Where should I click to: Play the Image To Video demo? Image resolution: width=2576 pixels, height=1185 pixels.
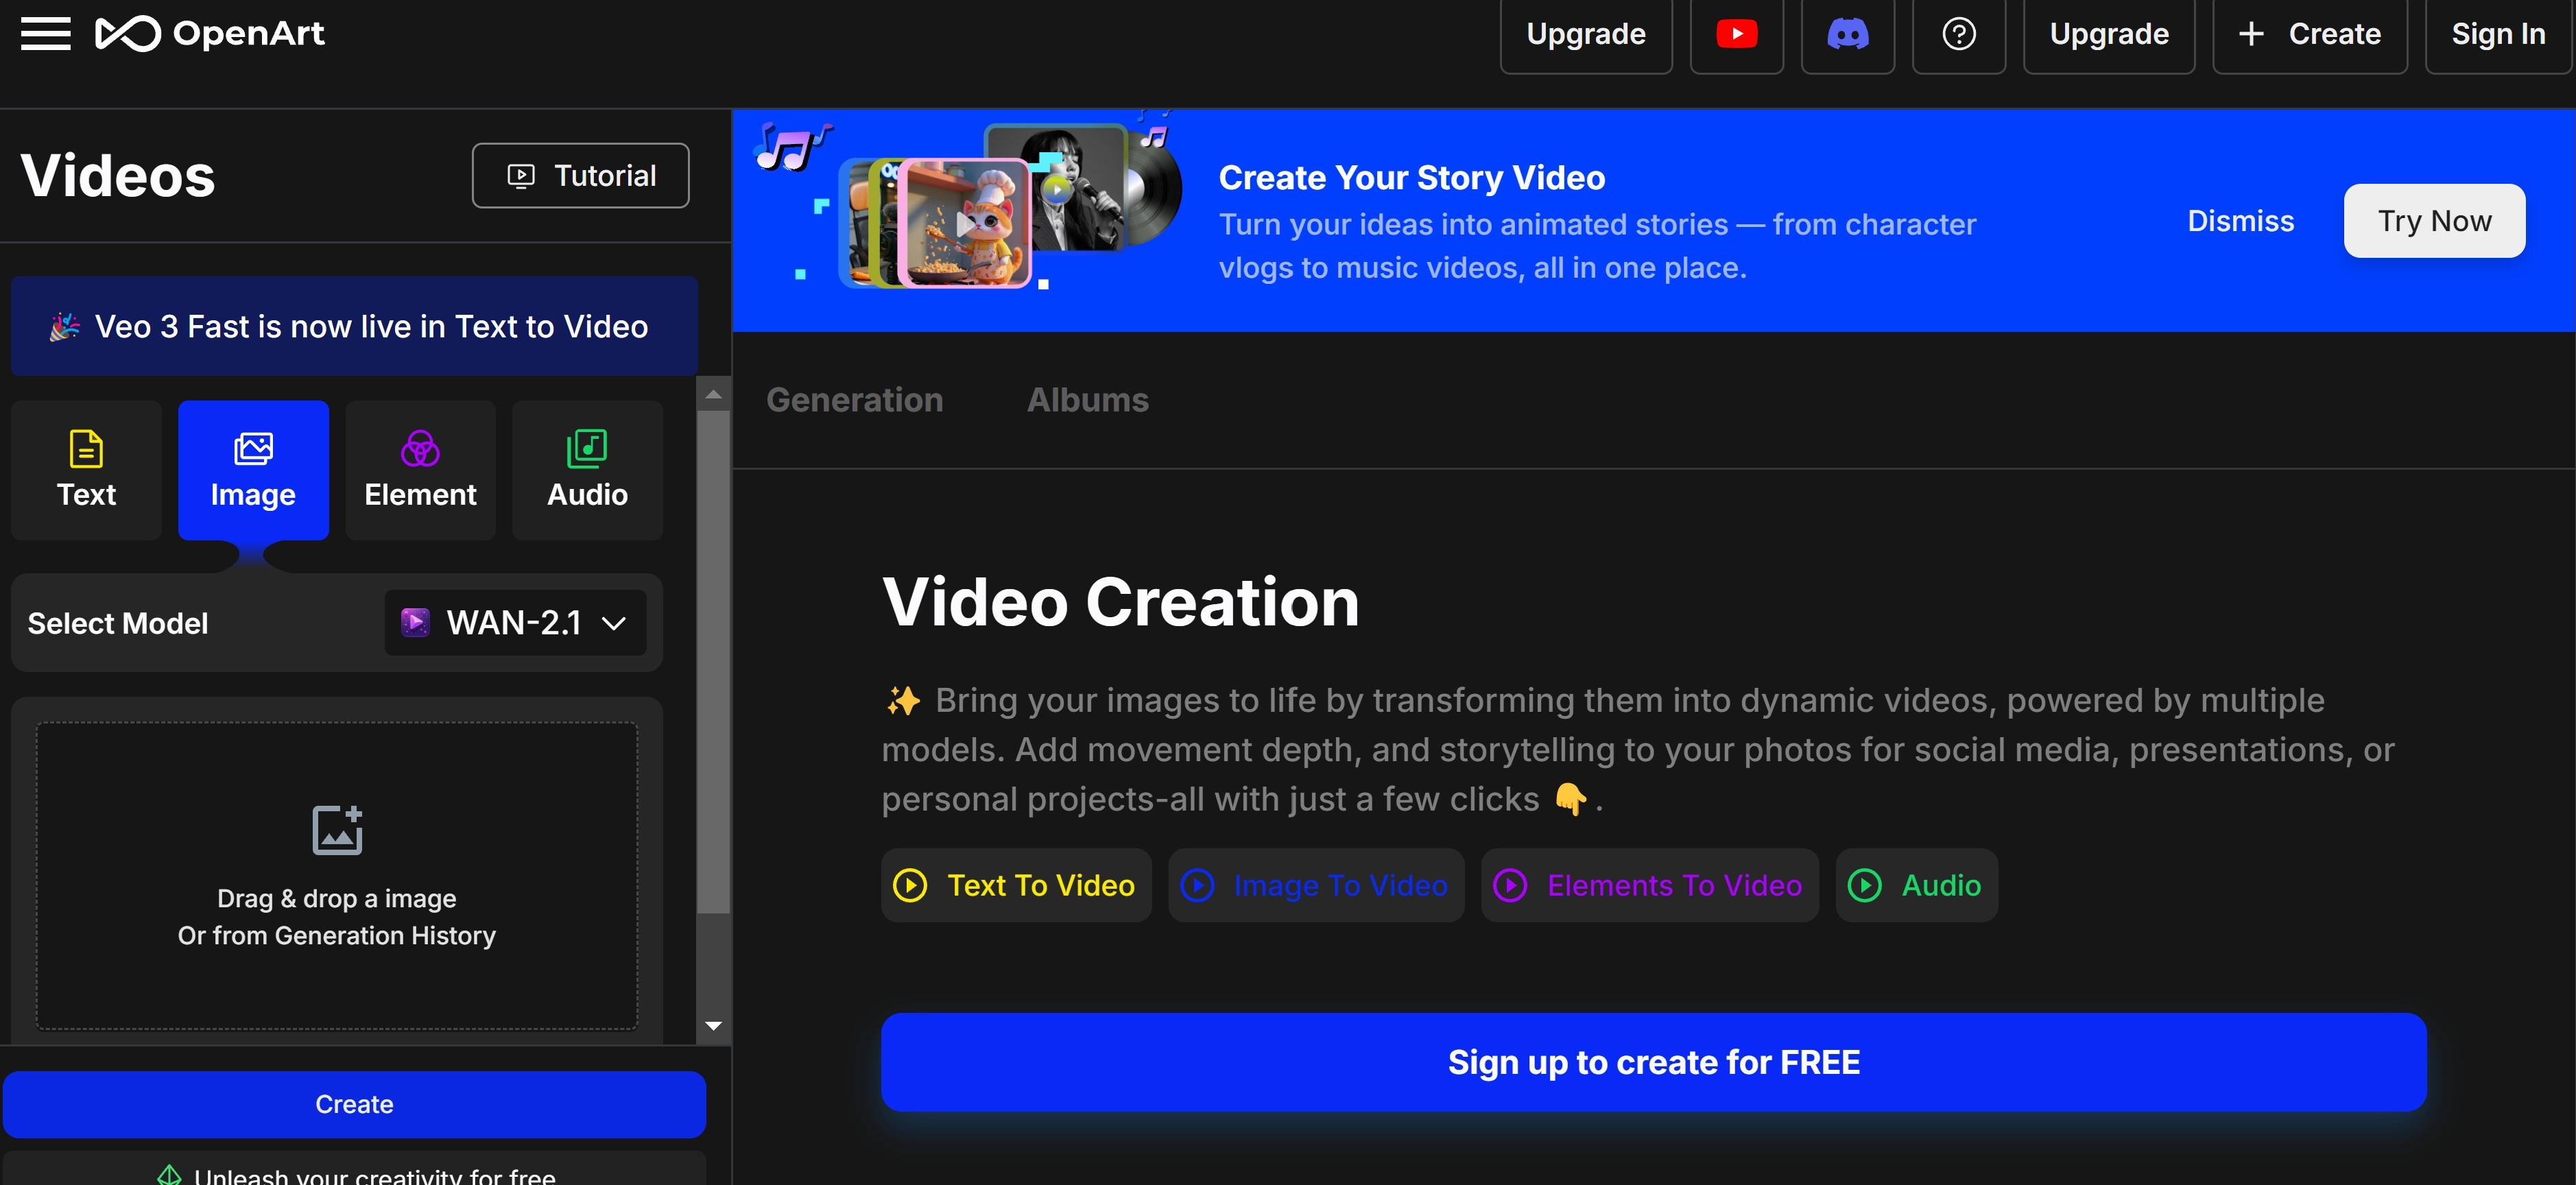point(1315,885)
